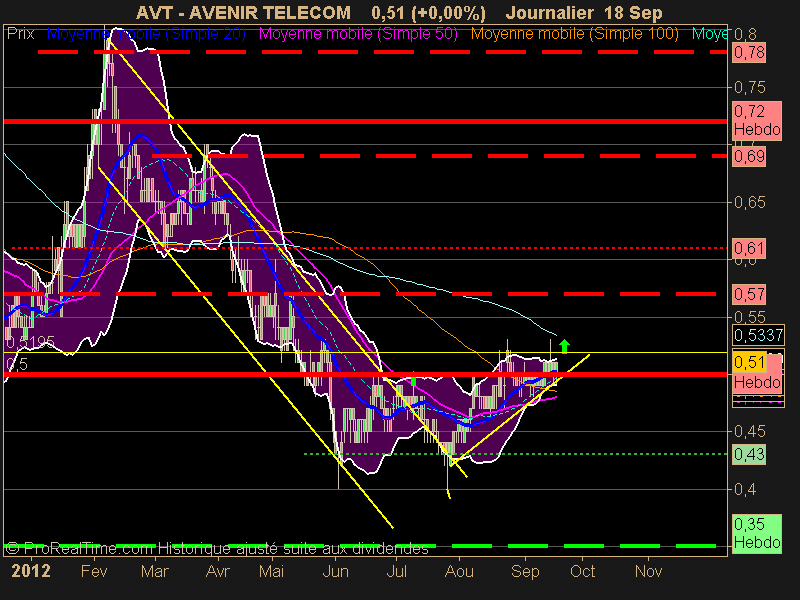The width and height of the screenshot is (800, 600).
Task: Click the Mai month label
Action: click(x=271, y=571)
